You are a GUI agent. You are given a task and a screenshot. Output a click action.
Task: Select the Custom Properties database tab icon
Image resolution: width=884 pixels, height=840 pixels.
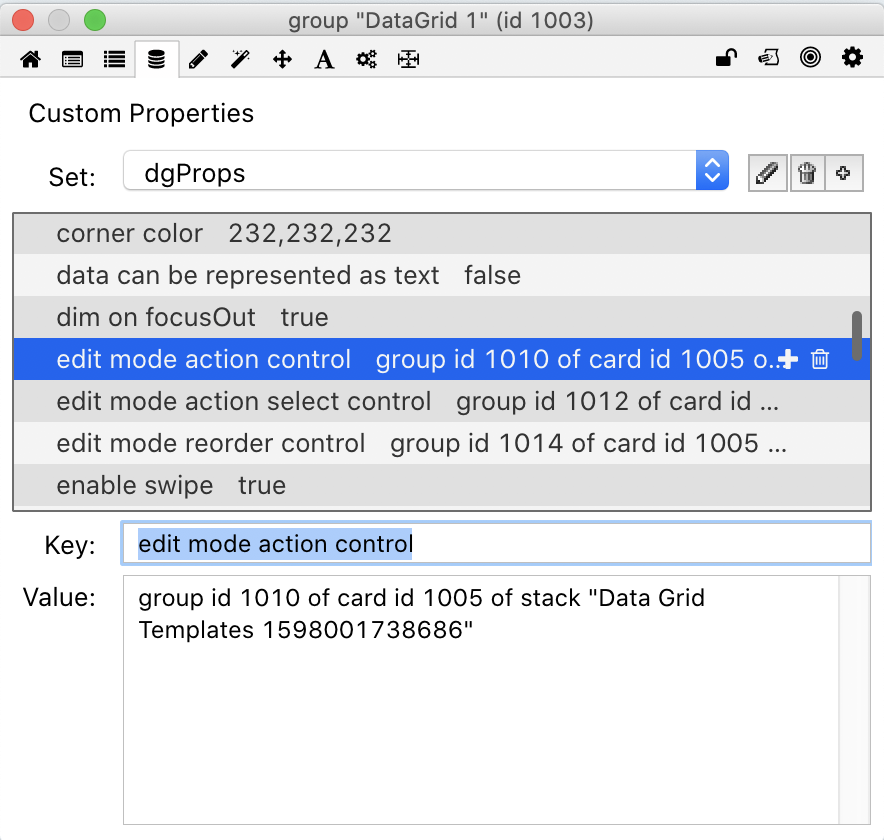[156, 59]
